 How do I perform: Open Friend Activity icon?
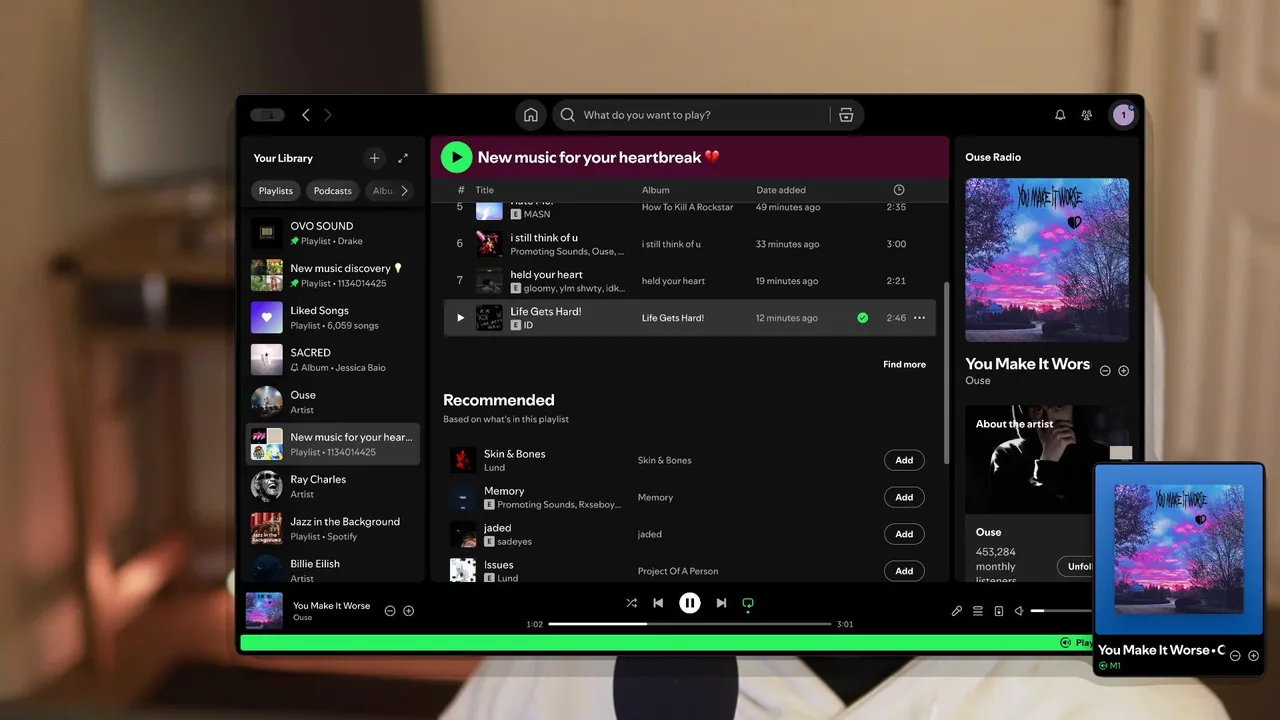1087,115
